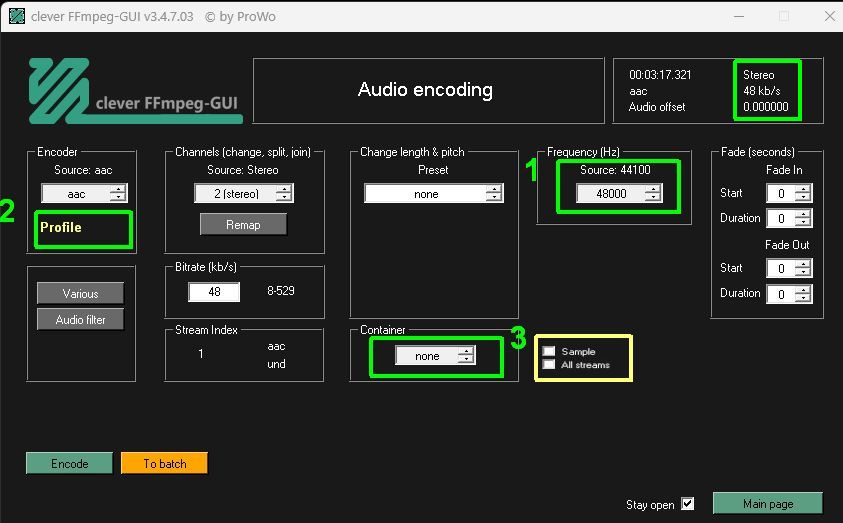Viewport: 843px width, 523px height.
Task: Click the yellow Profile label
Action: [61, 227]
